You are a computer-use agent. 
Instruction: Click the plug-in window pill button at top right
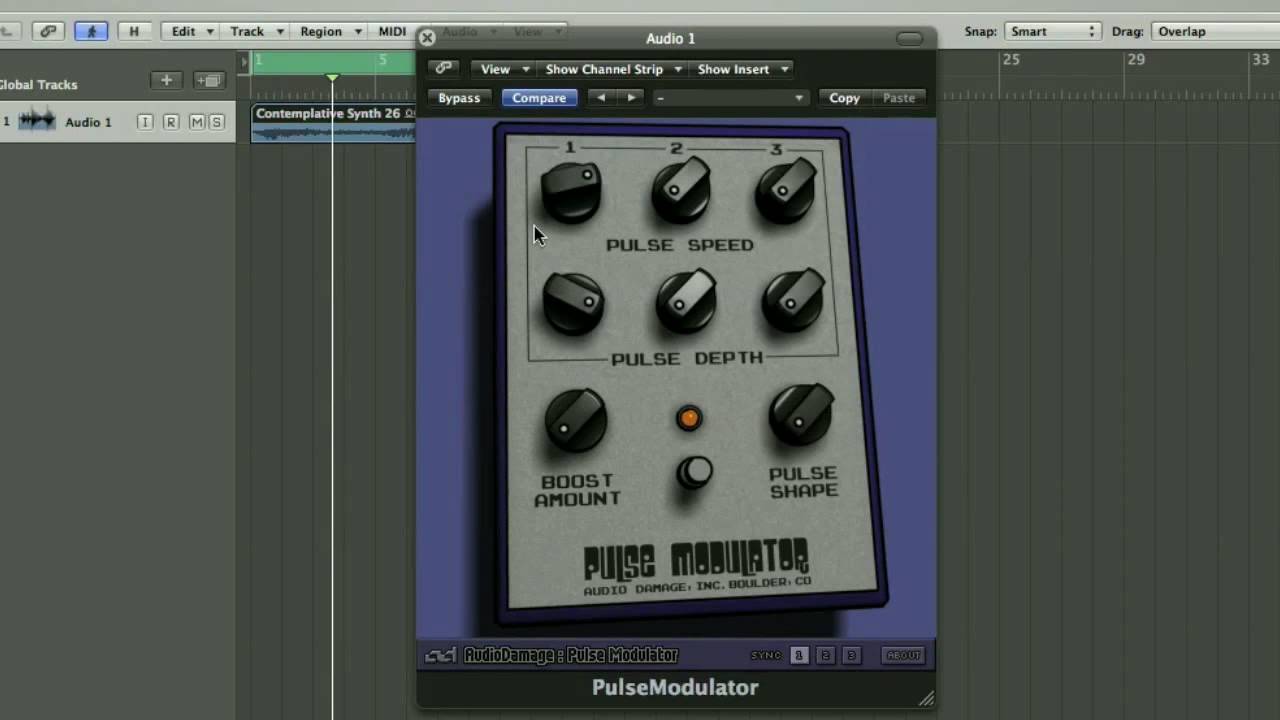[x=909, y=38]
